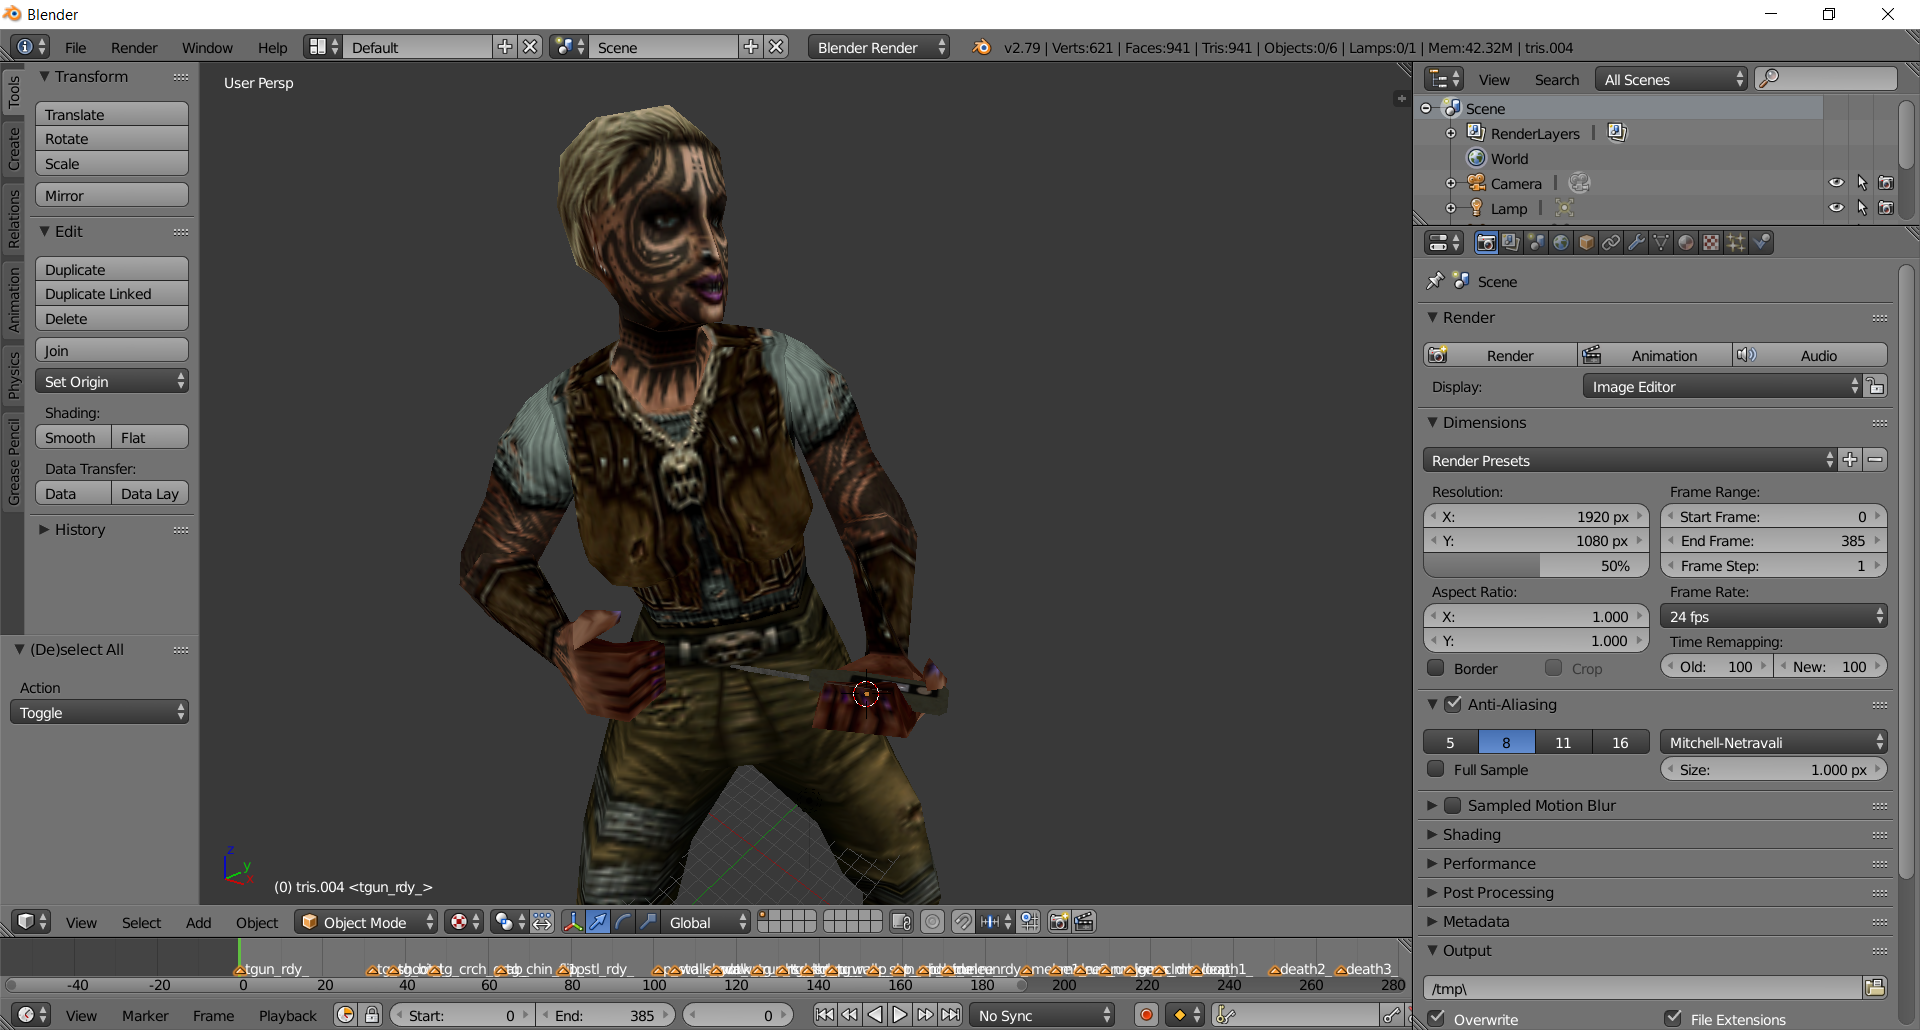Click the 50% resolution percentage slider
The width and height of the screenshot is (1920, 1030).
point(1535,566)
